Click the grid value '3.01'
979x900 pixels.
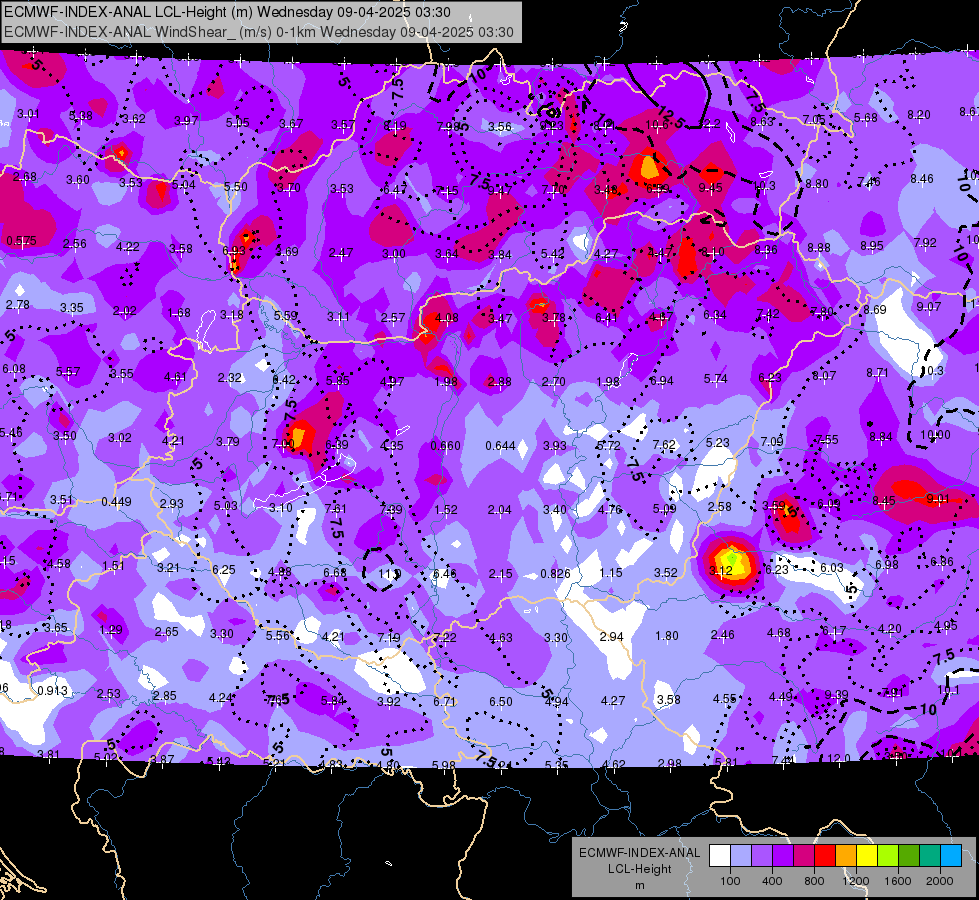point(28,114)
